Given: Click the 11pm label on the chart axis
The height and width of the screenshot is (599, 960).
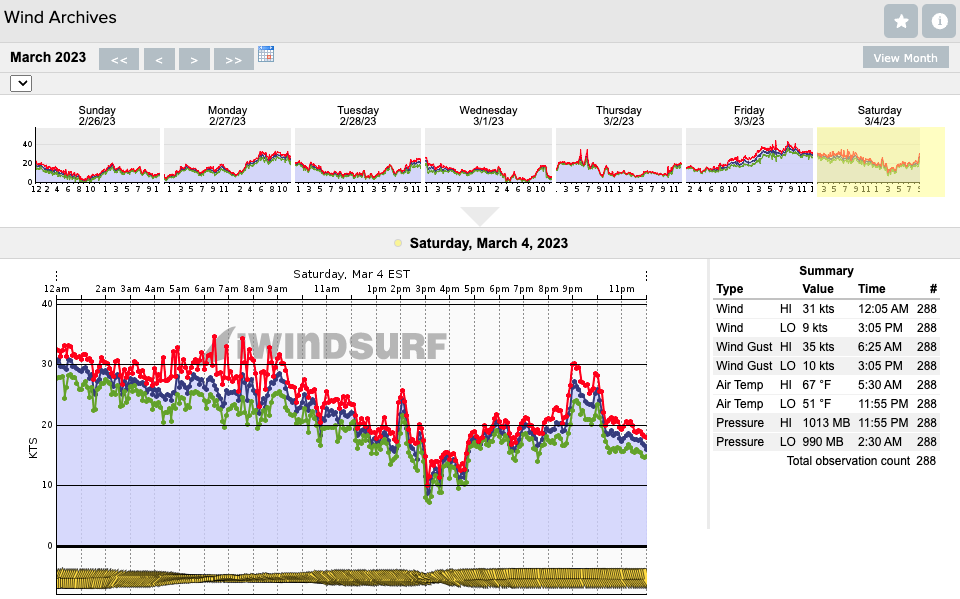Looking at the screenshot, I should tap(621, 288).
